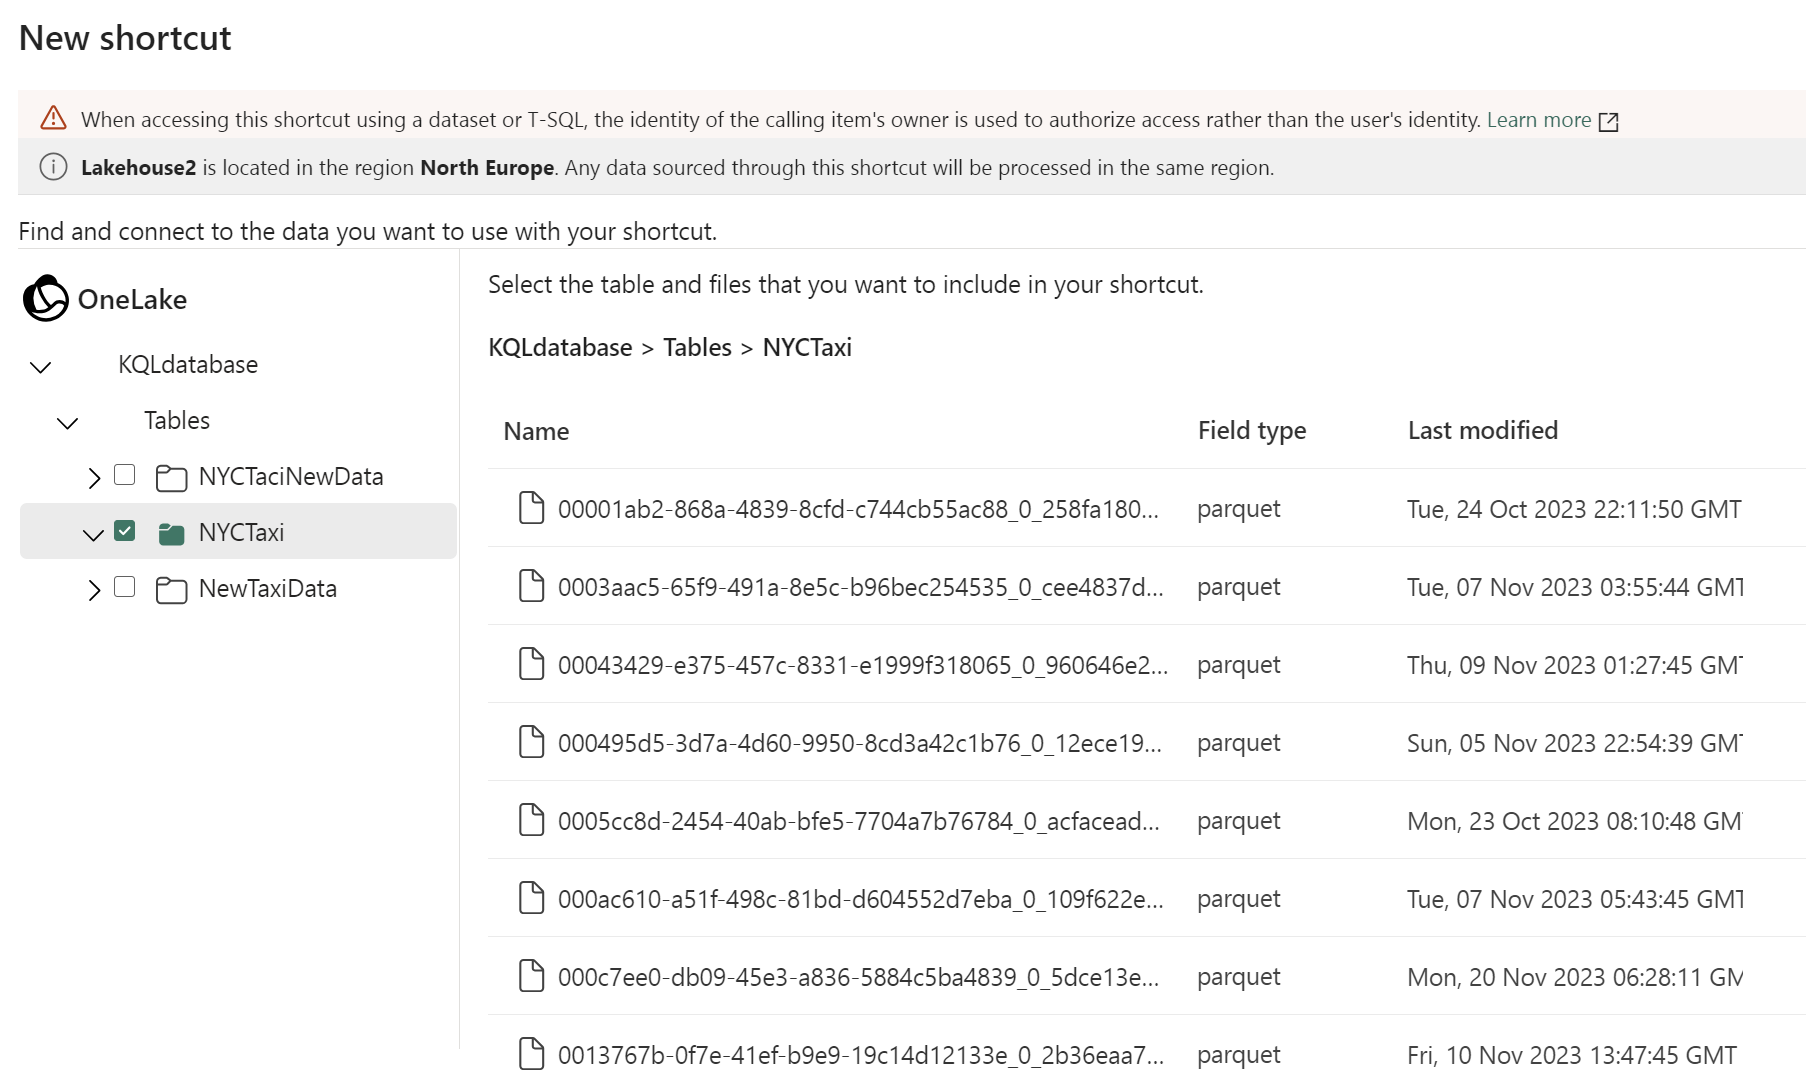Click file icon for 000495d5-3d7a parquet file
This screenshot has height=1091, width=1806.
coord(531,742)
